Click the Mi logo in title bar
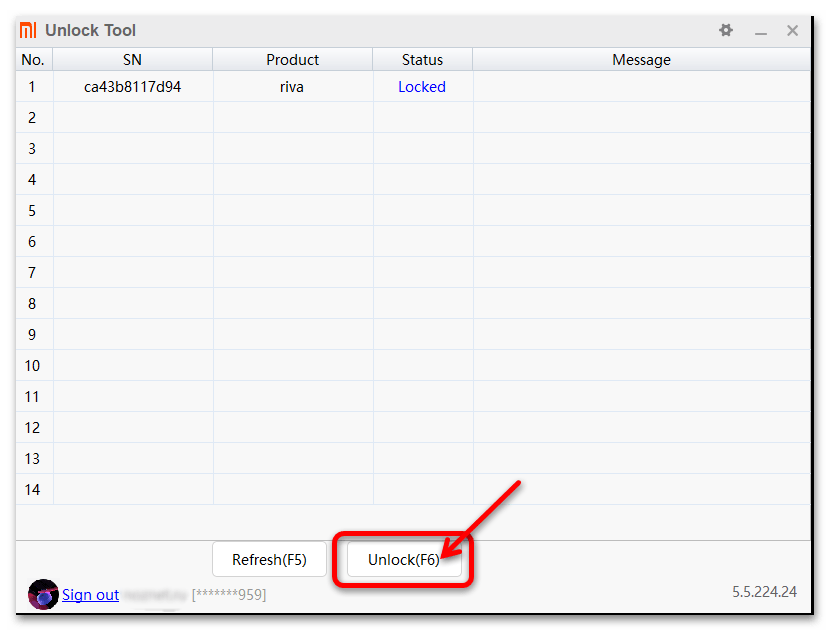This screenshot has height=631, width=830. point(28,31)
